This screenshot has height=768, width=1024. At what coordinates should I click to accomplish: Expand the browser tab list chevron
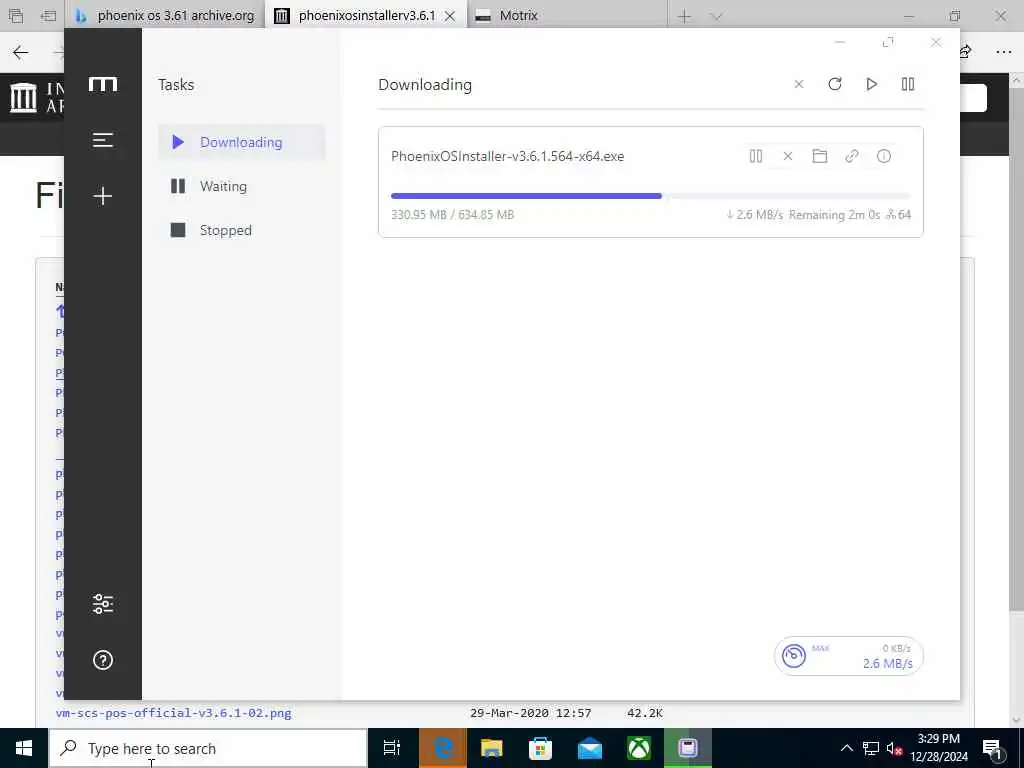716,16
